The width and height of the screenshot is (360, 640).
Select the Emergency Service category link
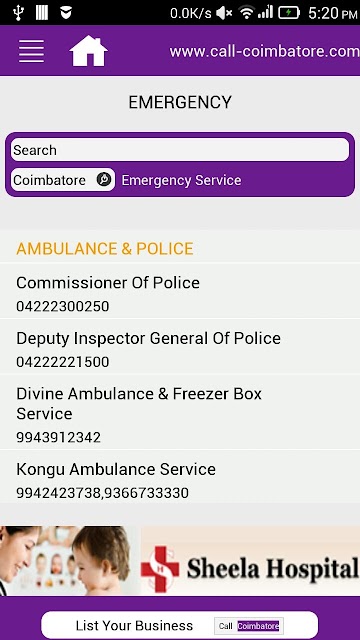pyautogui.click(x=181, y=180)
